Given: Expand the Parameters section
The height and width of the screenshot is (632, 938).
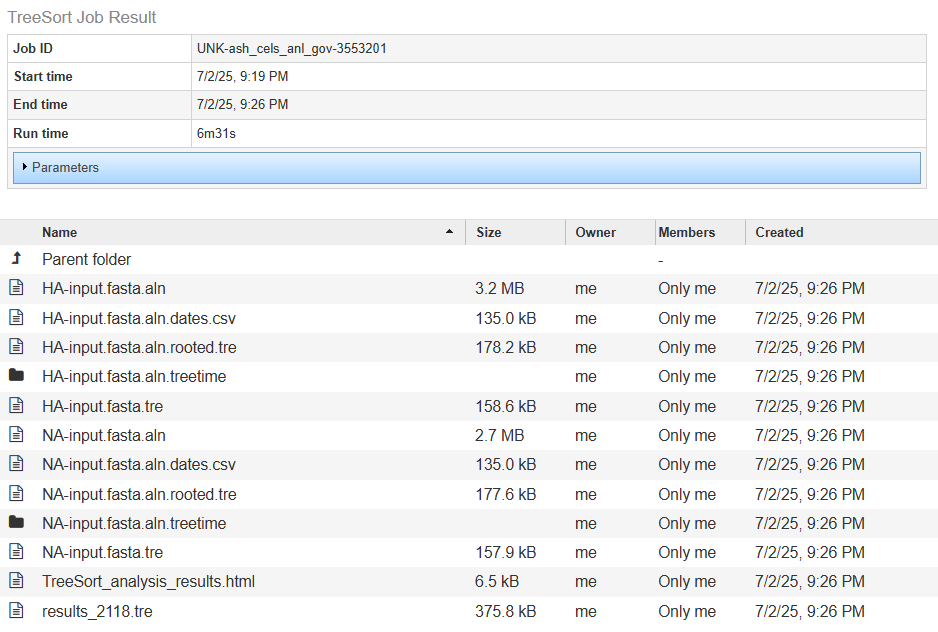Looking at the screenshot, I should (467, 168).
